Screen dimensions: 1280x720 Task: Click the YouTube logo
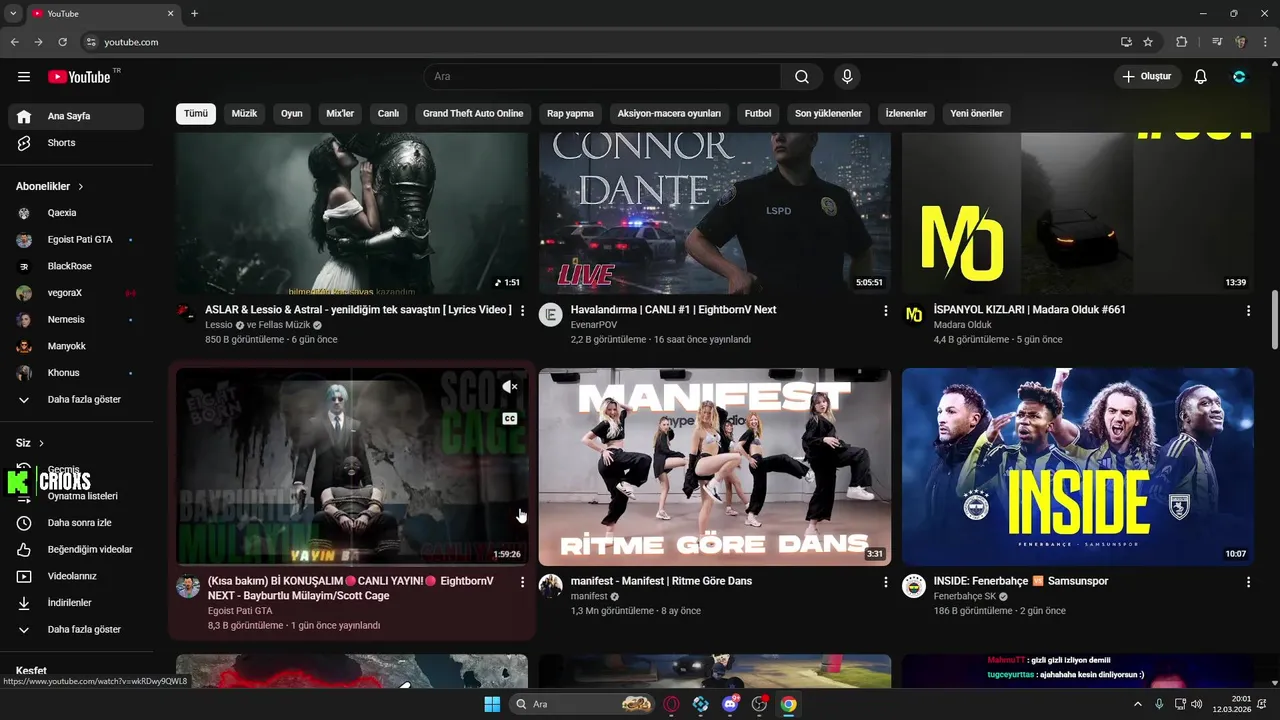(x=79, y=77)
